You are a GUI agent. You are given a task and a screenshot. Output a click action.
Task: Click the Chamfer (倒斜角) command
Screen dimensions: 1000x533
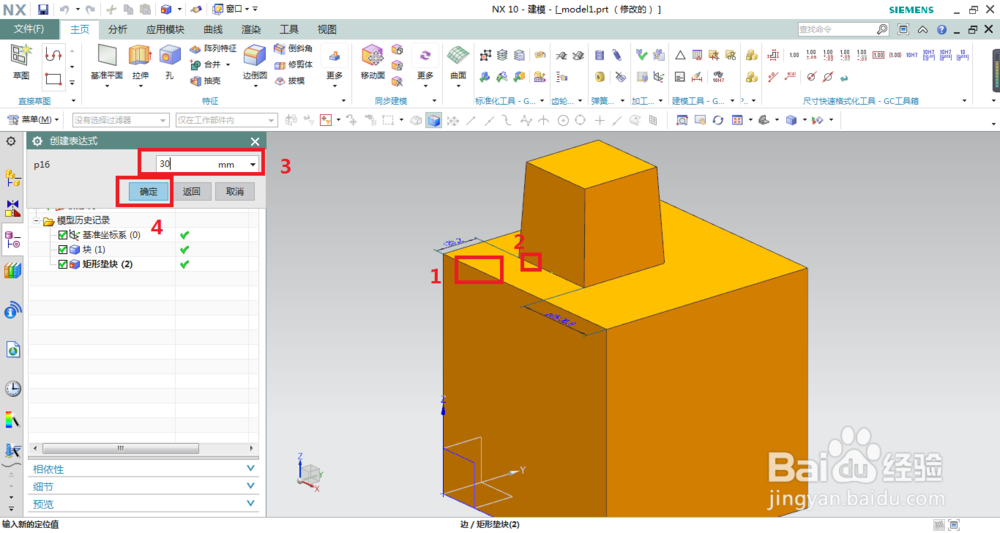click(293, 48)
